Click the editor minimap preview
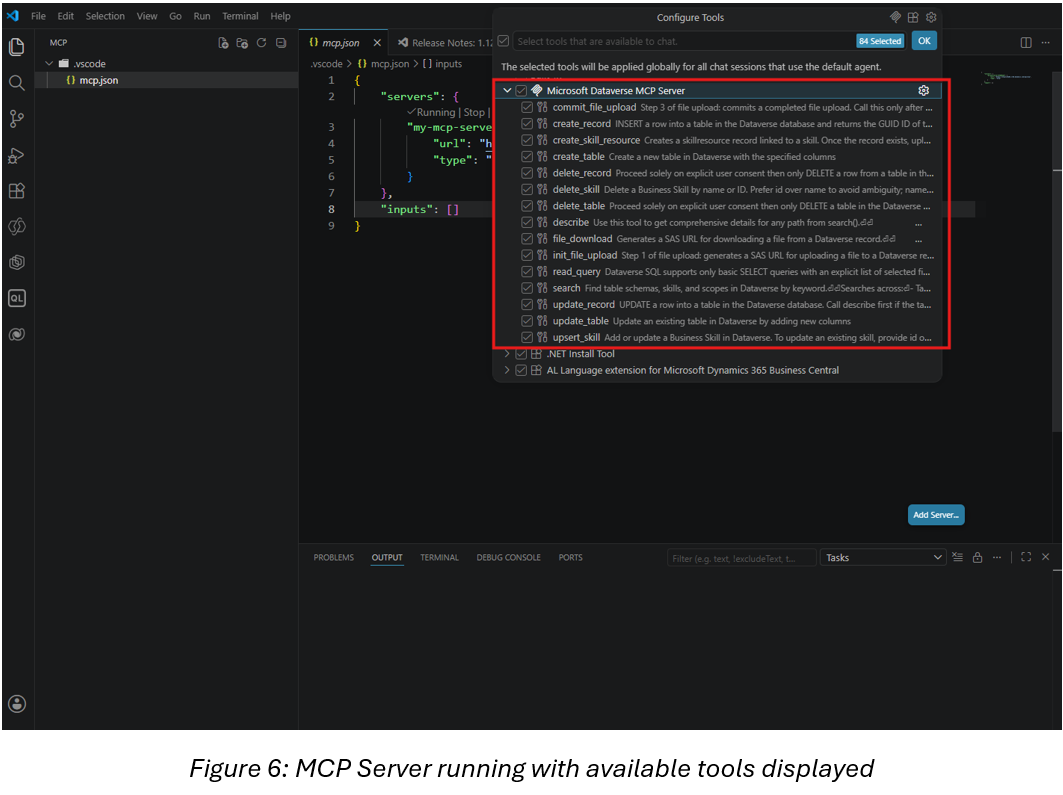The height and width of the screenshot is (795, 1063). pos(1008,77)
